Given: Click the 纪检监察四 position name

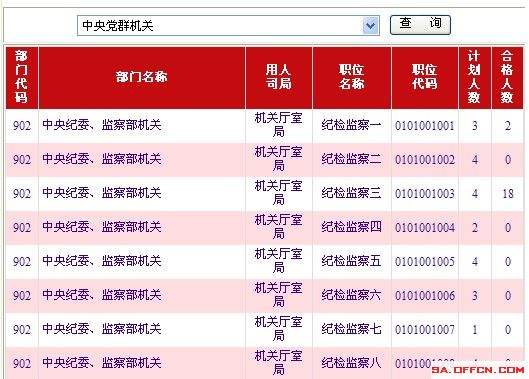Looking at the screenshot, I should pyautogui.click(x=352, y=227).
